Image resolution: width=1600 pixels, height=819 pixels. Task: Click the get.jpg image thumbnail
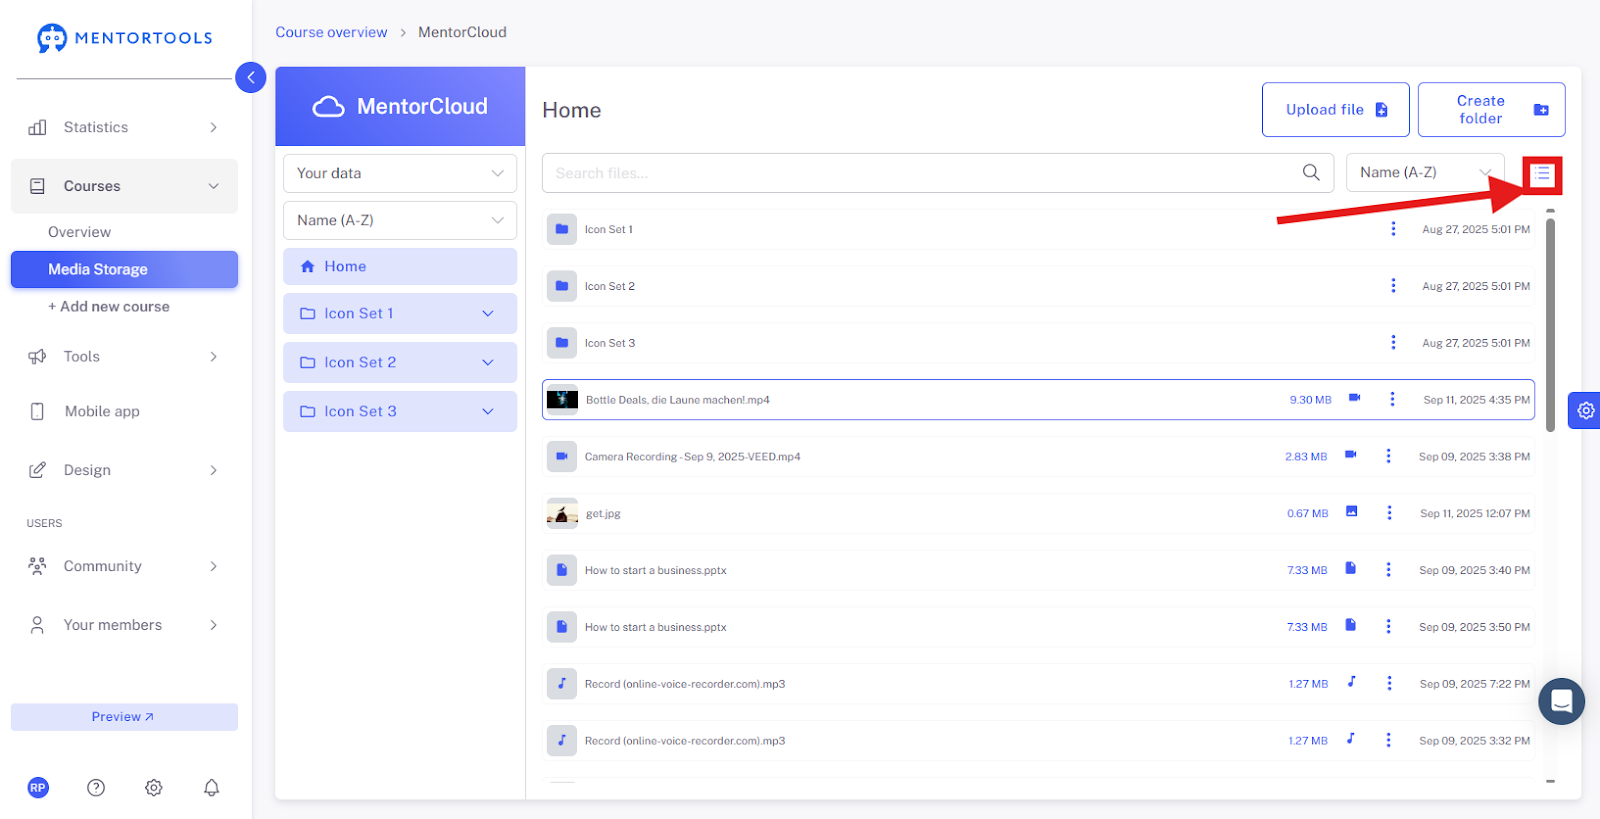[562, 514]
